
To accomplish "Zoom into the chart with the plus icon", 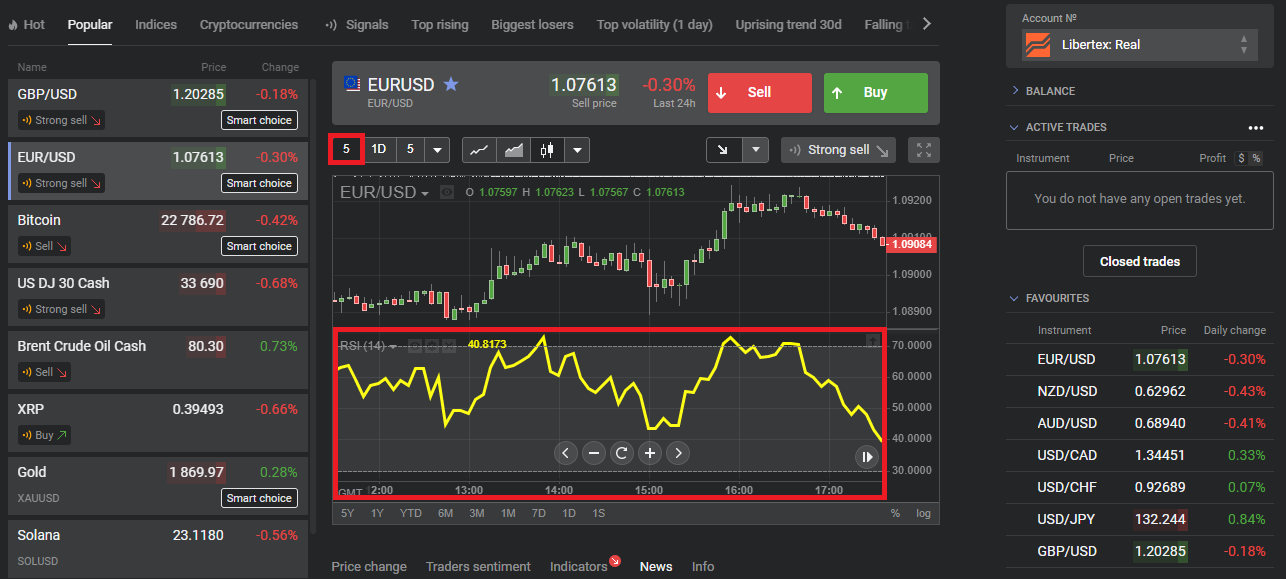I will point(650,453).
